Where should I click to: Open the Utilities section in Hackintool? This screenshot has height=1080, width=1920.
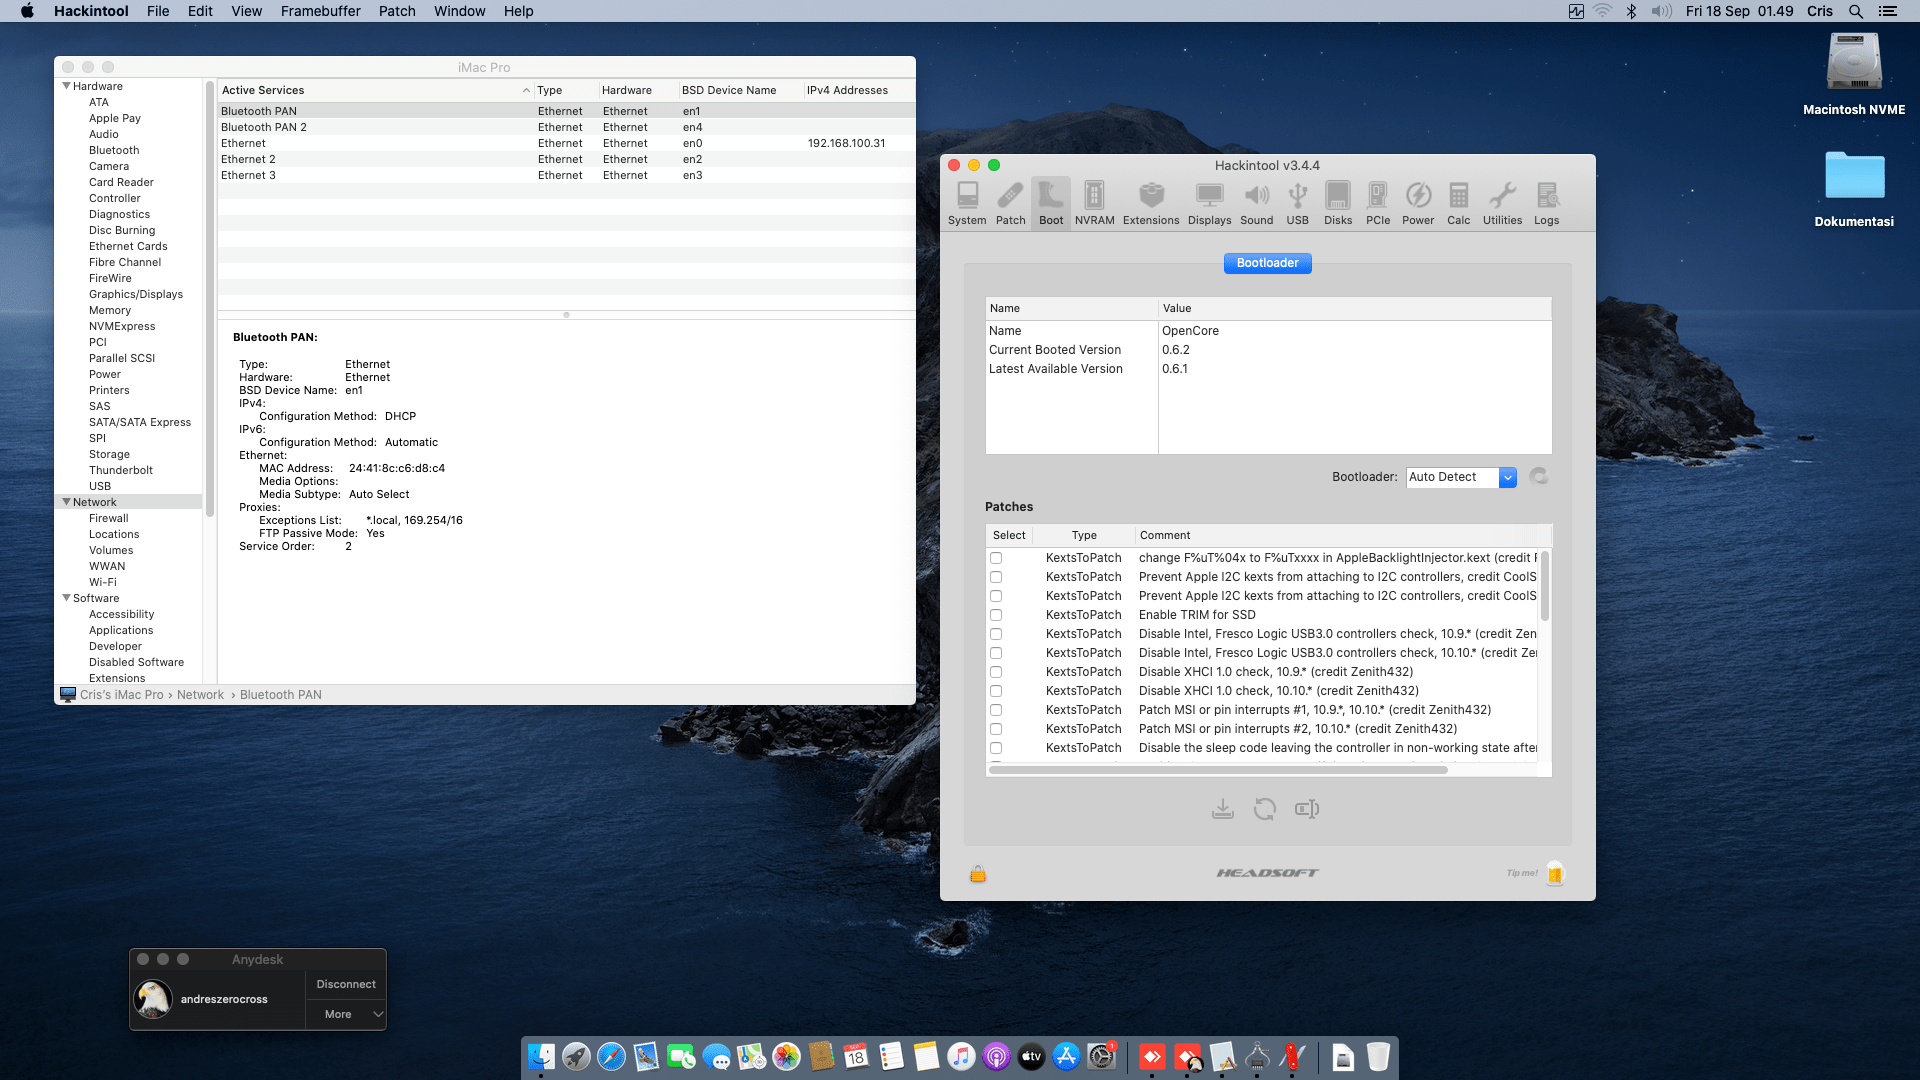click(1502, 204)
